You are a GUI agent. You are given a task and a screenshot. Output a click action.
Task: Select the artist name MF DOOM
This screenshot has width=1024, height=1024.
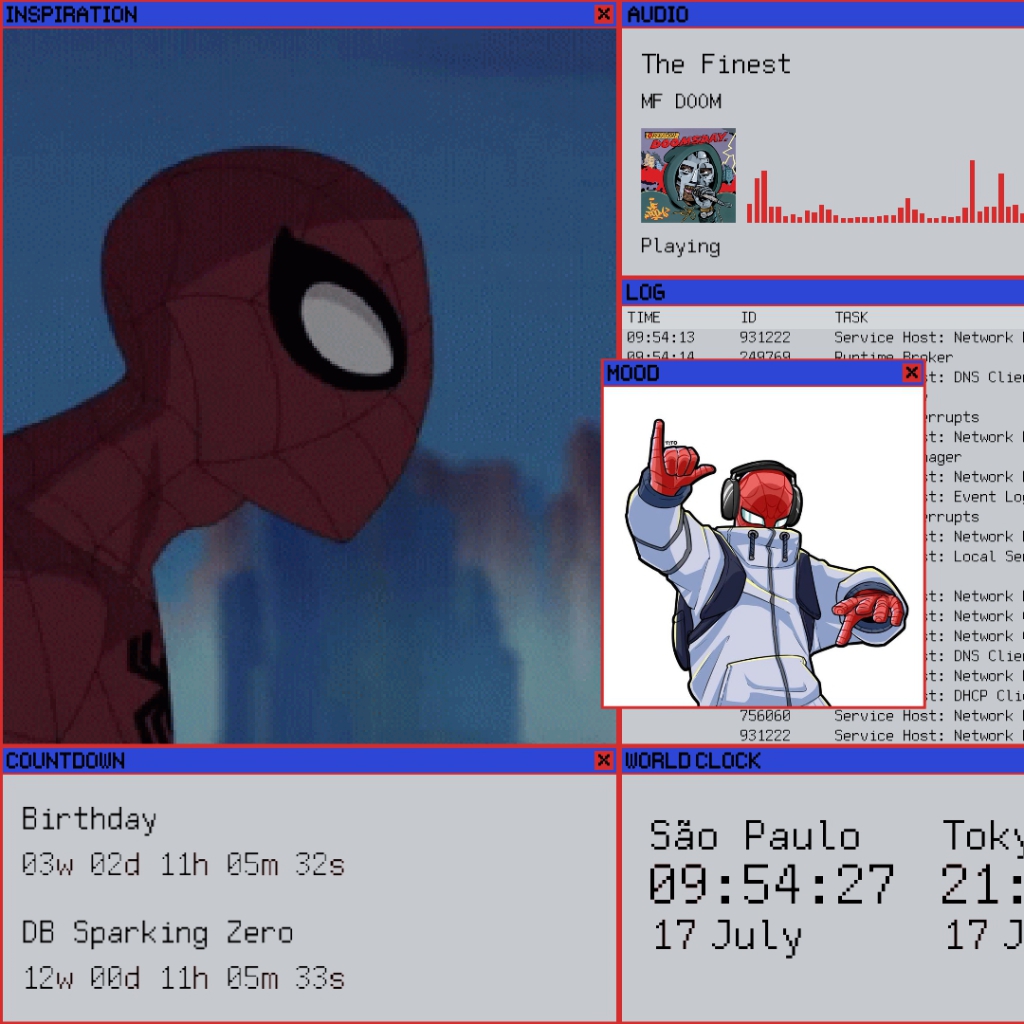click(x=681, y=101)
